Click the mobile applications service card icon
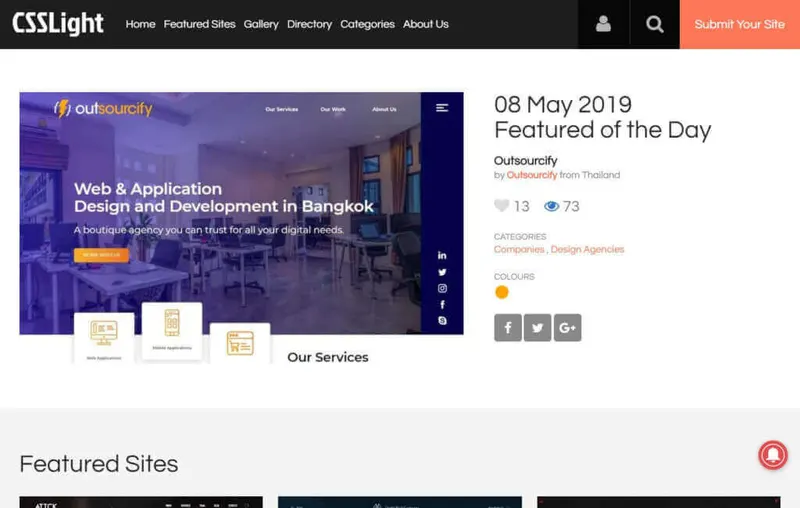800x508 pixels. coord(172,322)
